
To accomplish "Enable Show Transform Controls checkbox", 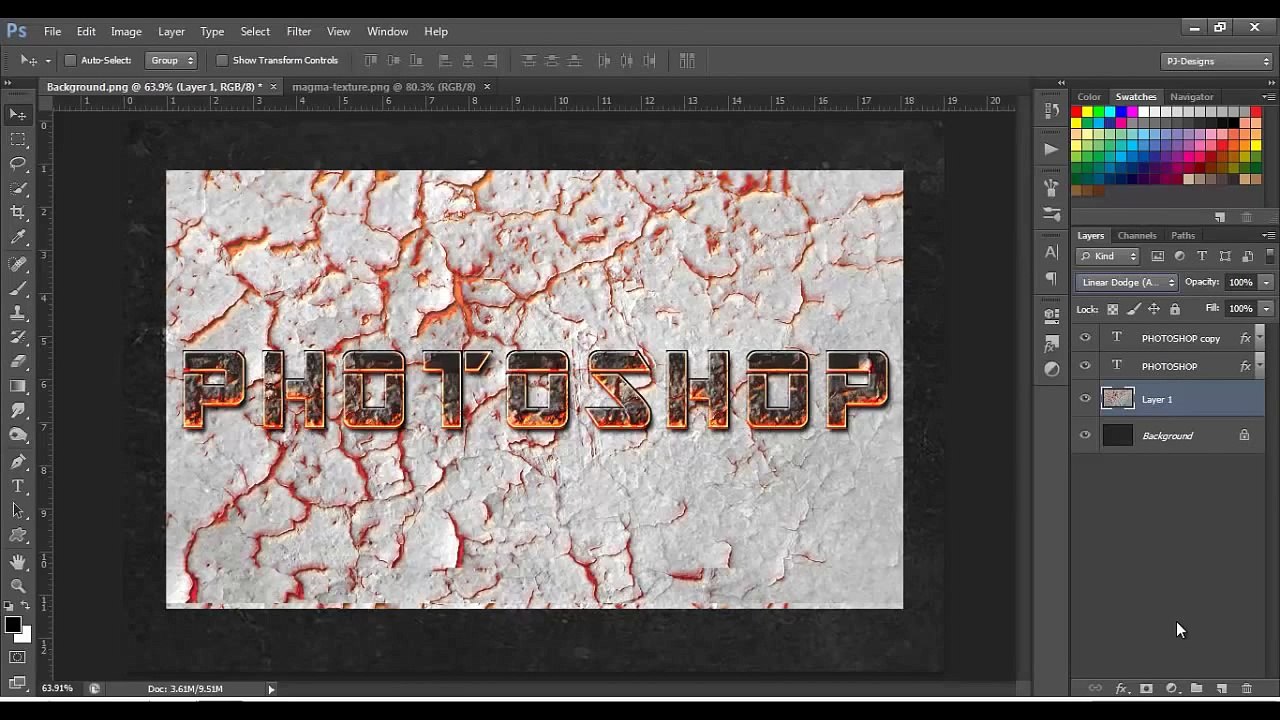I will [222, 61].
